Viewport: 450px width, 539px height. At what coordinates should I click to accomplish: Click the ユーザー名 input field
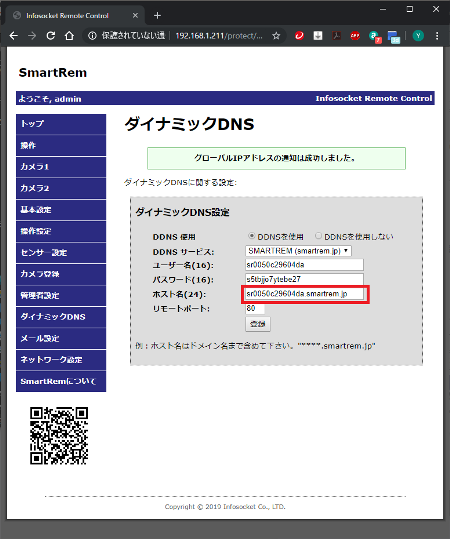[x=304, y=265]
